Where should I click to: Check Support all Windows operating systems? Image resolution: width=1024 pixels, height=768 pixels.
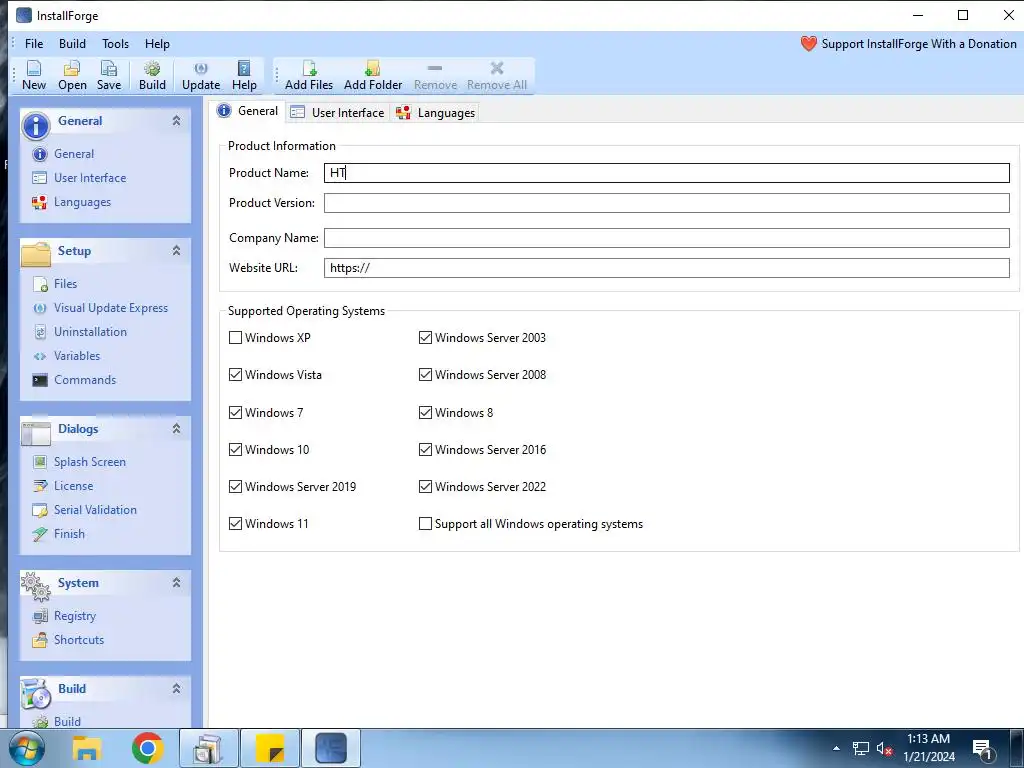pos(425,524)
